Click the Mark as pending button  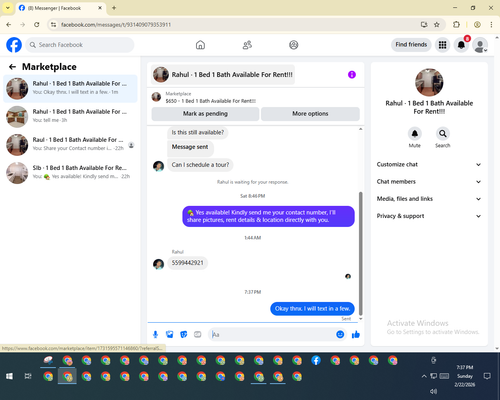[205, 114]
